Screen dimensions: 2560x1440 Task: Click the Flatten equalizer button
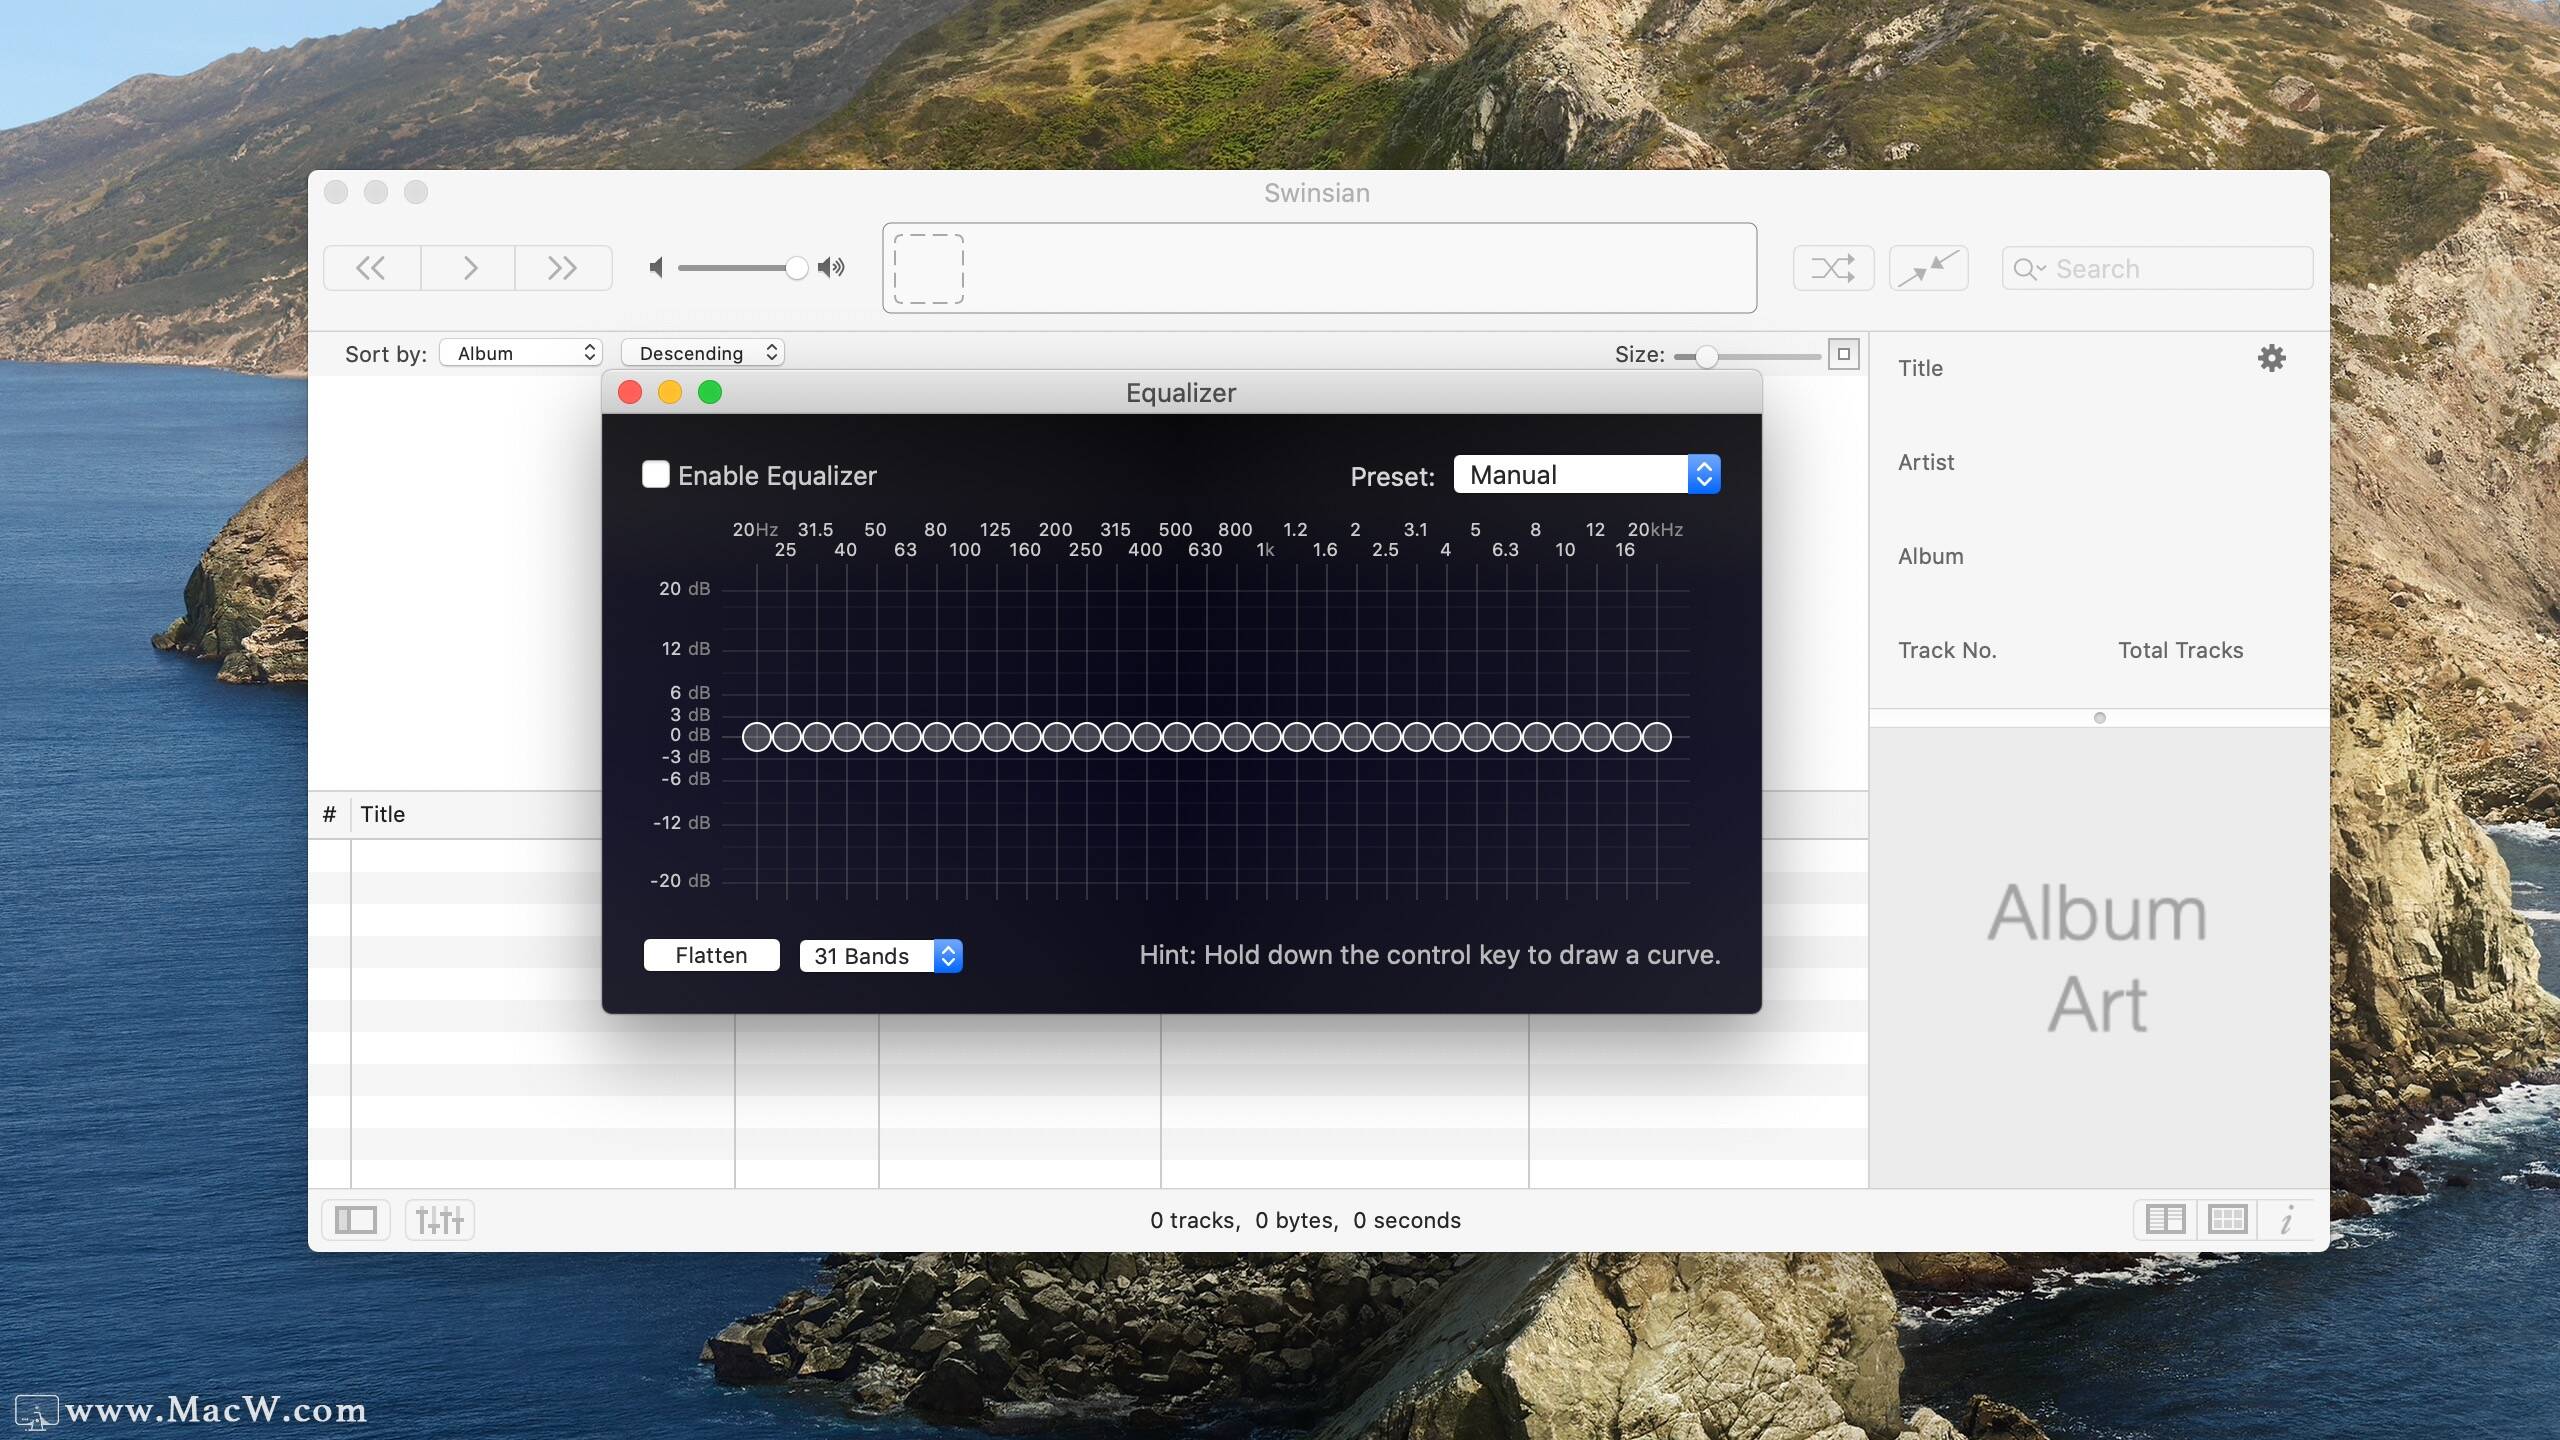(710, 955)
